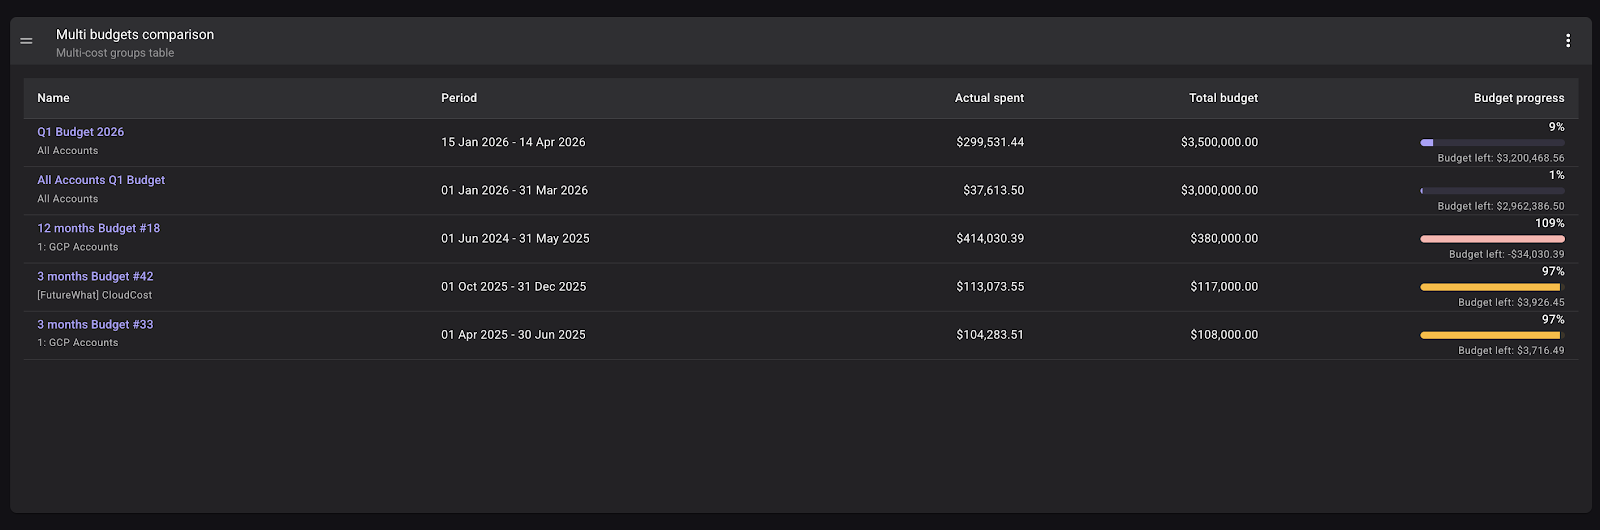
Task: Click Budget #42's yellow 97% progress bar
Action: pyautogui.click(x=1492, y=287)
